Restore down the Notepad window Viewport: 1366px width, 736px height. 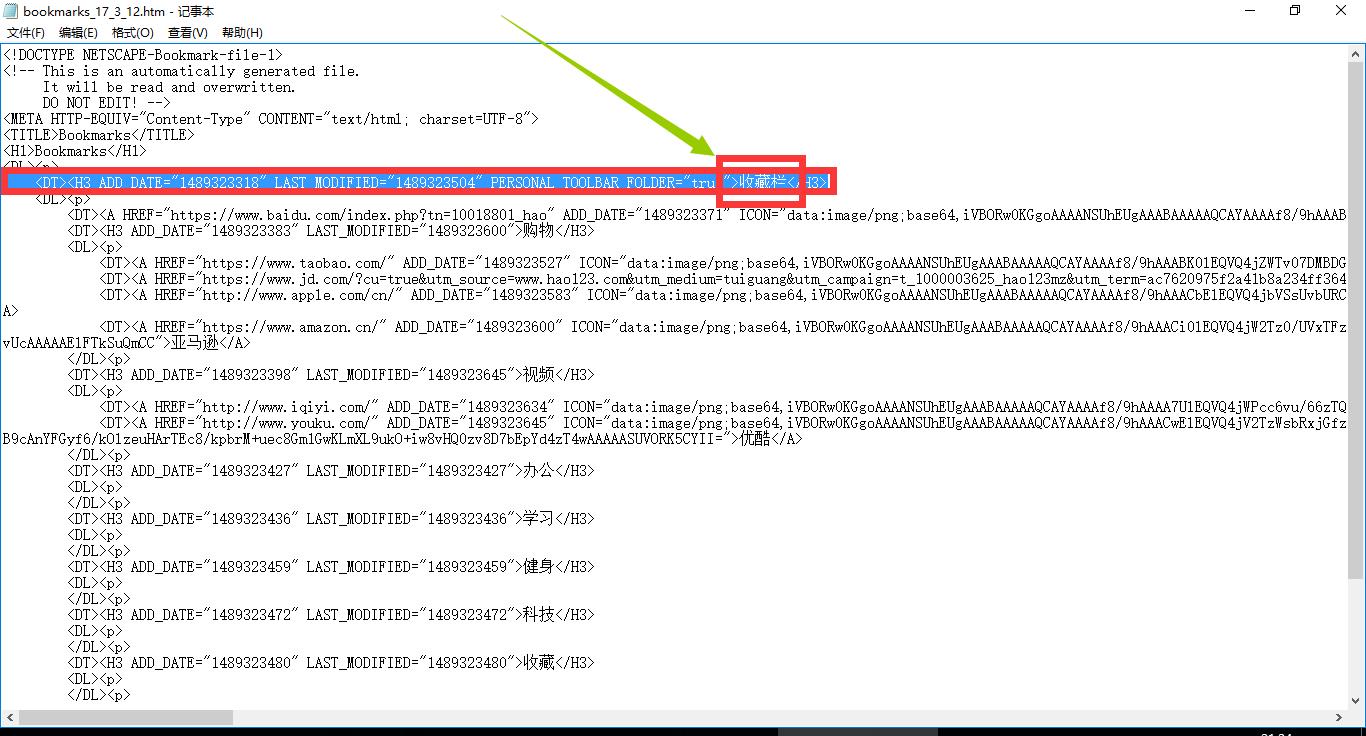pyautogui.click(x=1296, y=11)
